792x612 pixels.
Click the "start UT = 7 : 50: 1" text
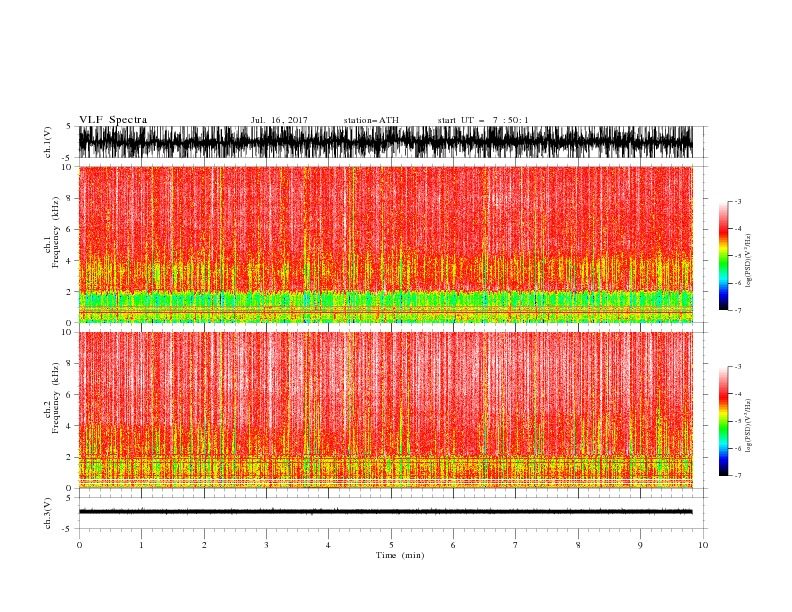483,120
